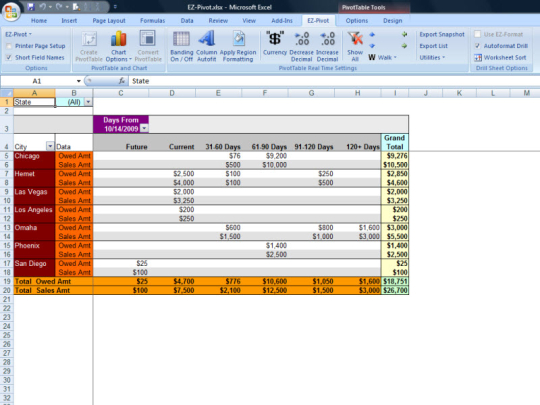Switch to Insert tab

[69, 21]
